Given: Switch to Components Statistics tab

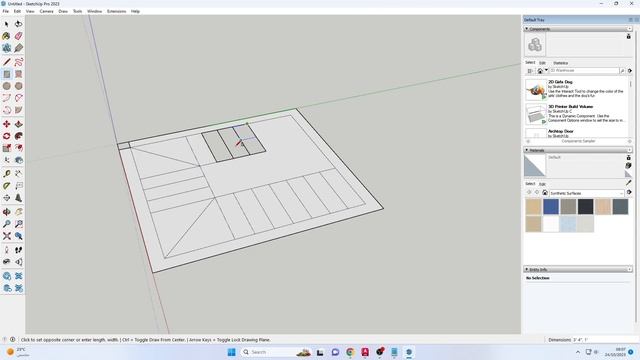Looking at the screenshot, I should pyautogui.click(x=560, y=63).
